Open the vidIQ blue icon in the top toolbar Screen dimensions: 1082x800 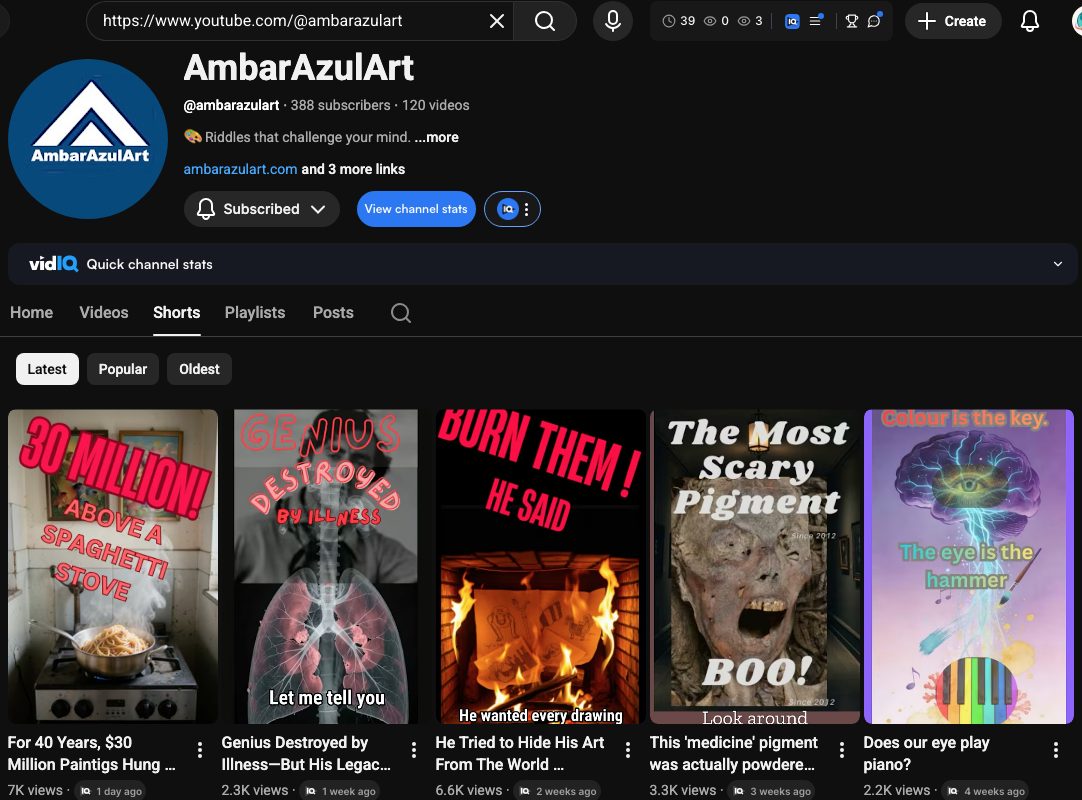click(792, 21)
